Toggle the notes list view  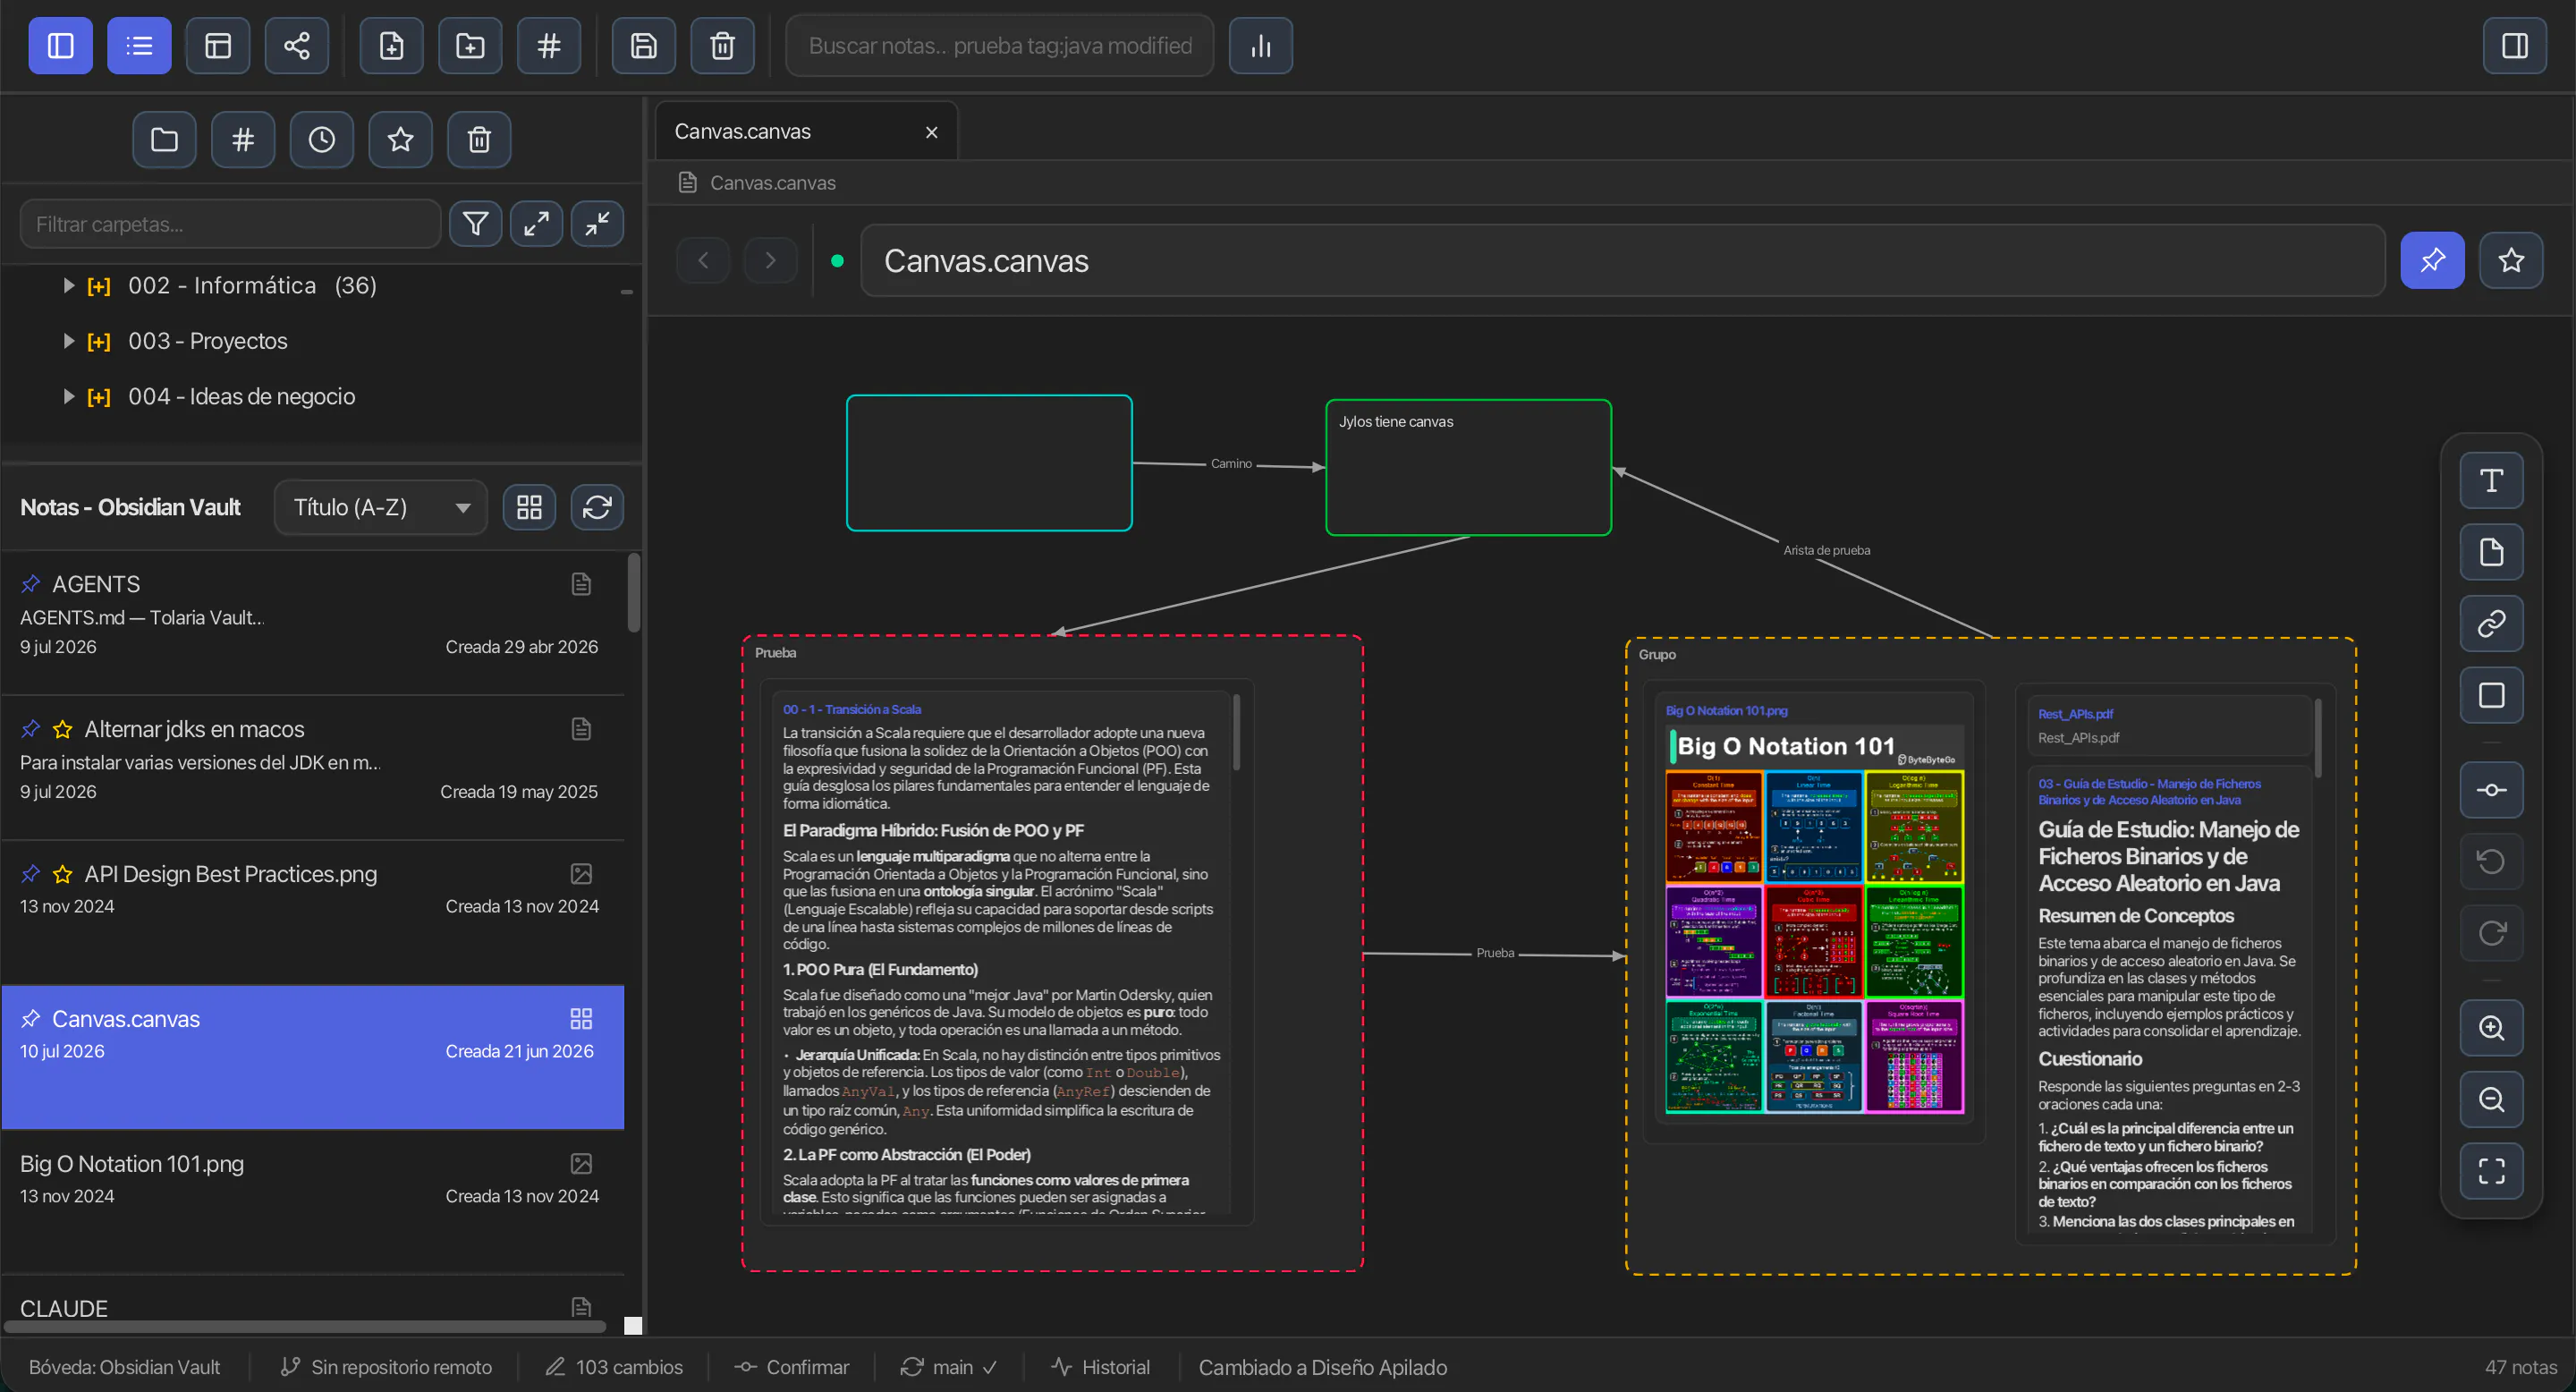coord(139,46)
